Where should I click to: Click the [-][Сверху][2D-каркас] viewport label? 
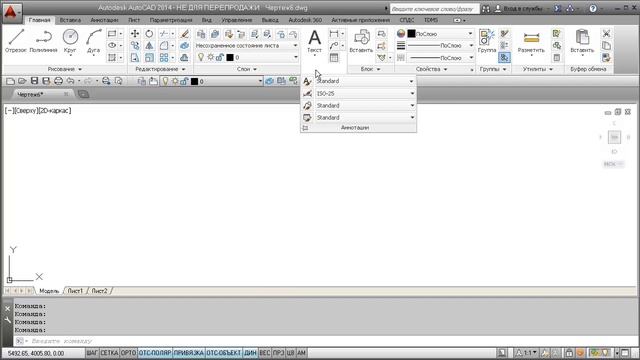click(x=38, y=111)
